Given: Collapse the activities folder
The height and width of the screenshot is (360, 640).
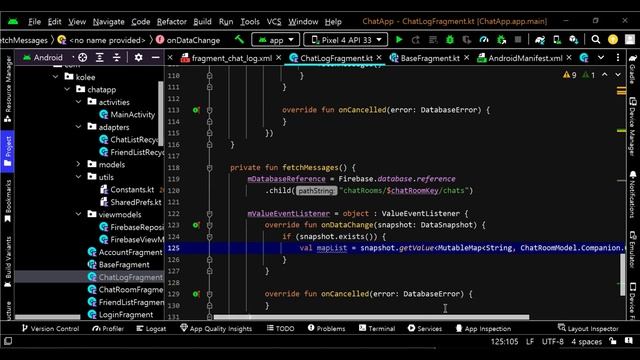Looking at the screenshot, I should pos(78,102).
